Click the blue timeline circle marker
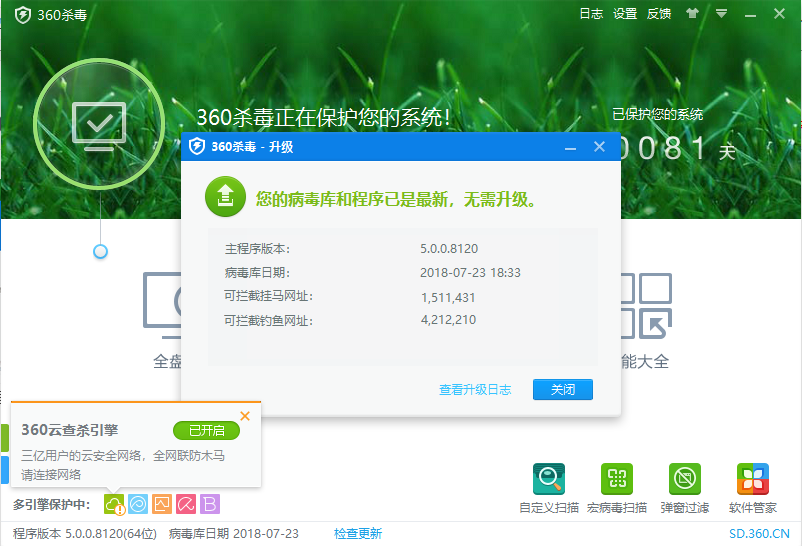Image resolution: width=802 pixels, height=546 pixels. [100, 251]
